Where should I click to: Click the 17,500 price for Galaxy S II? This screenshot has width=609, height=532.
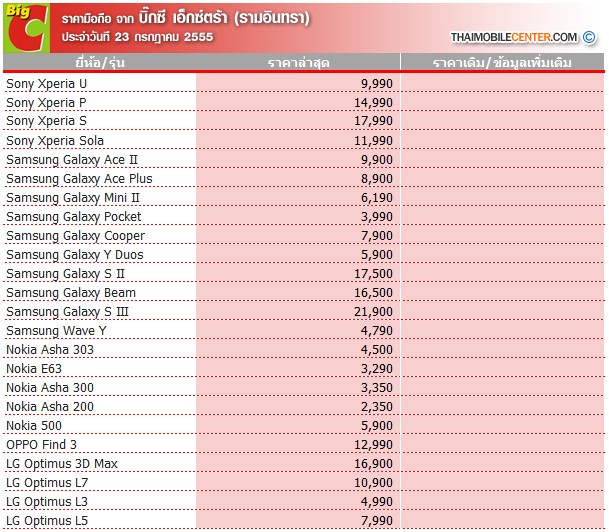(x=373, y=274)
